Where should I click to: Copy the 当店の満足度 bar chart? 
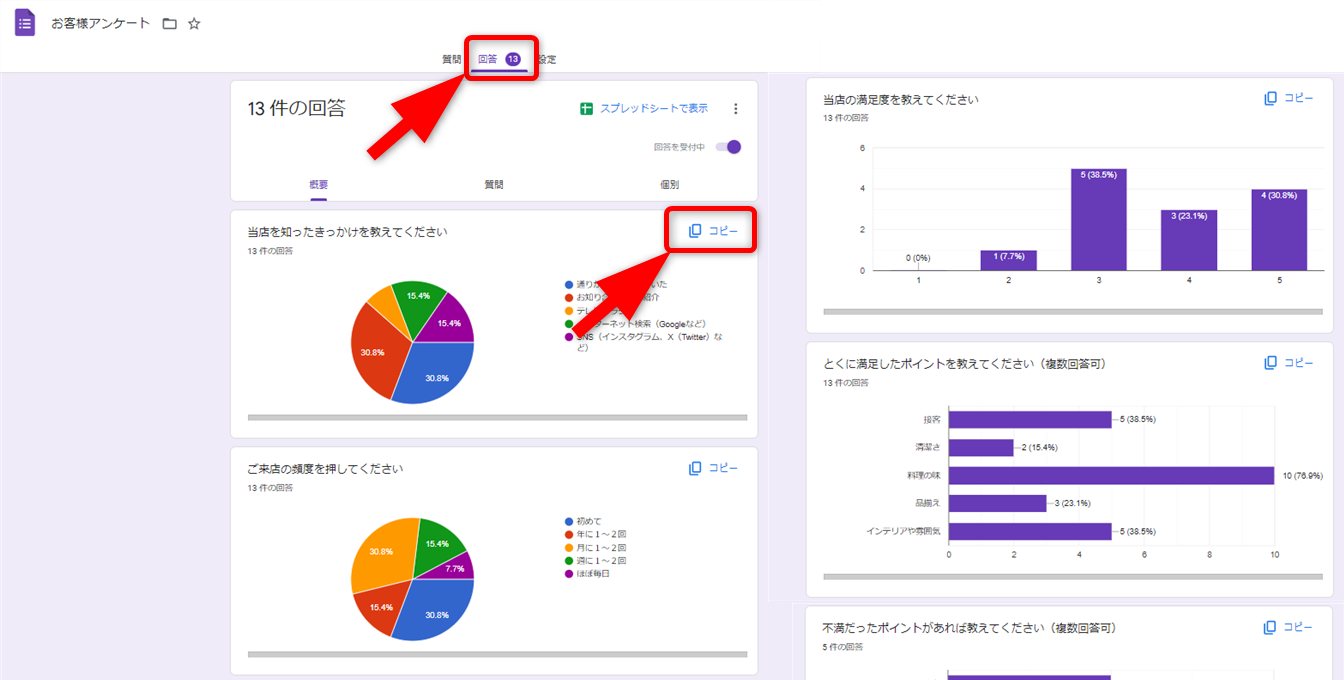point(1288,98)
